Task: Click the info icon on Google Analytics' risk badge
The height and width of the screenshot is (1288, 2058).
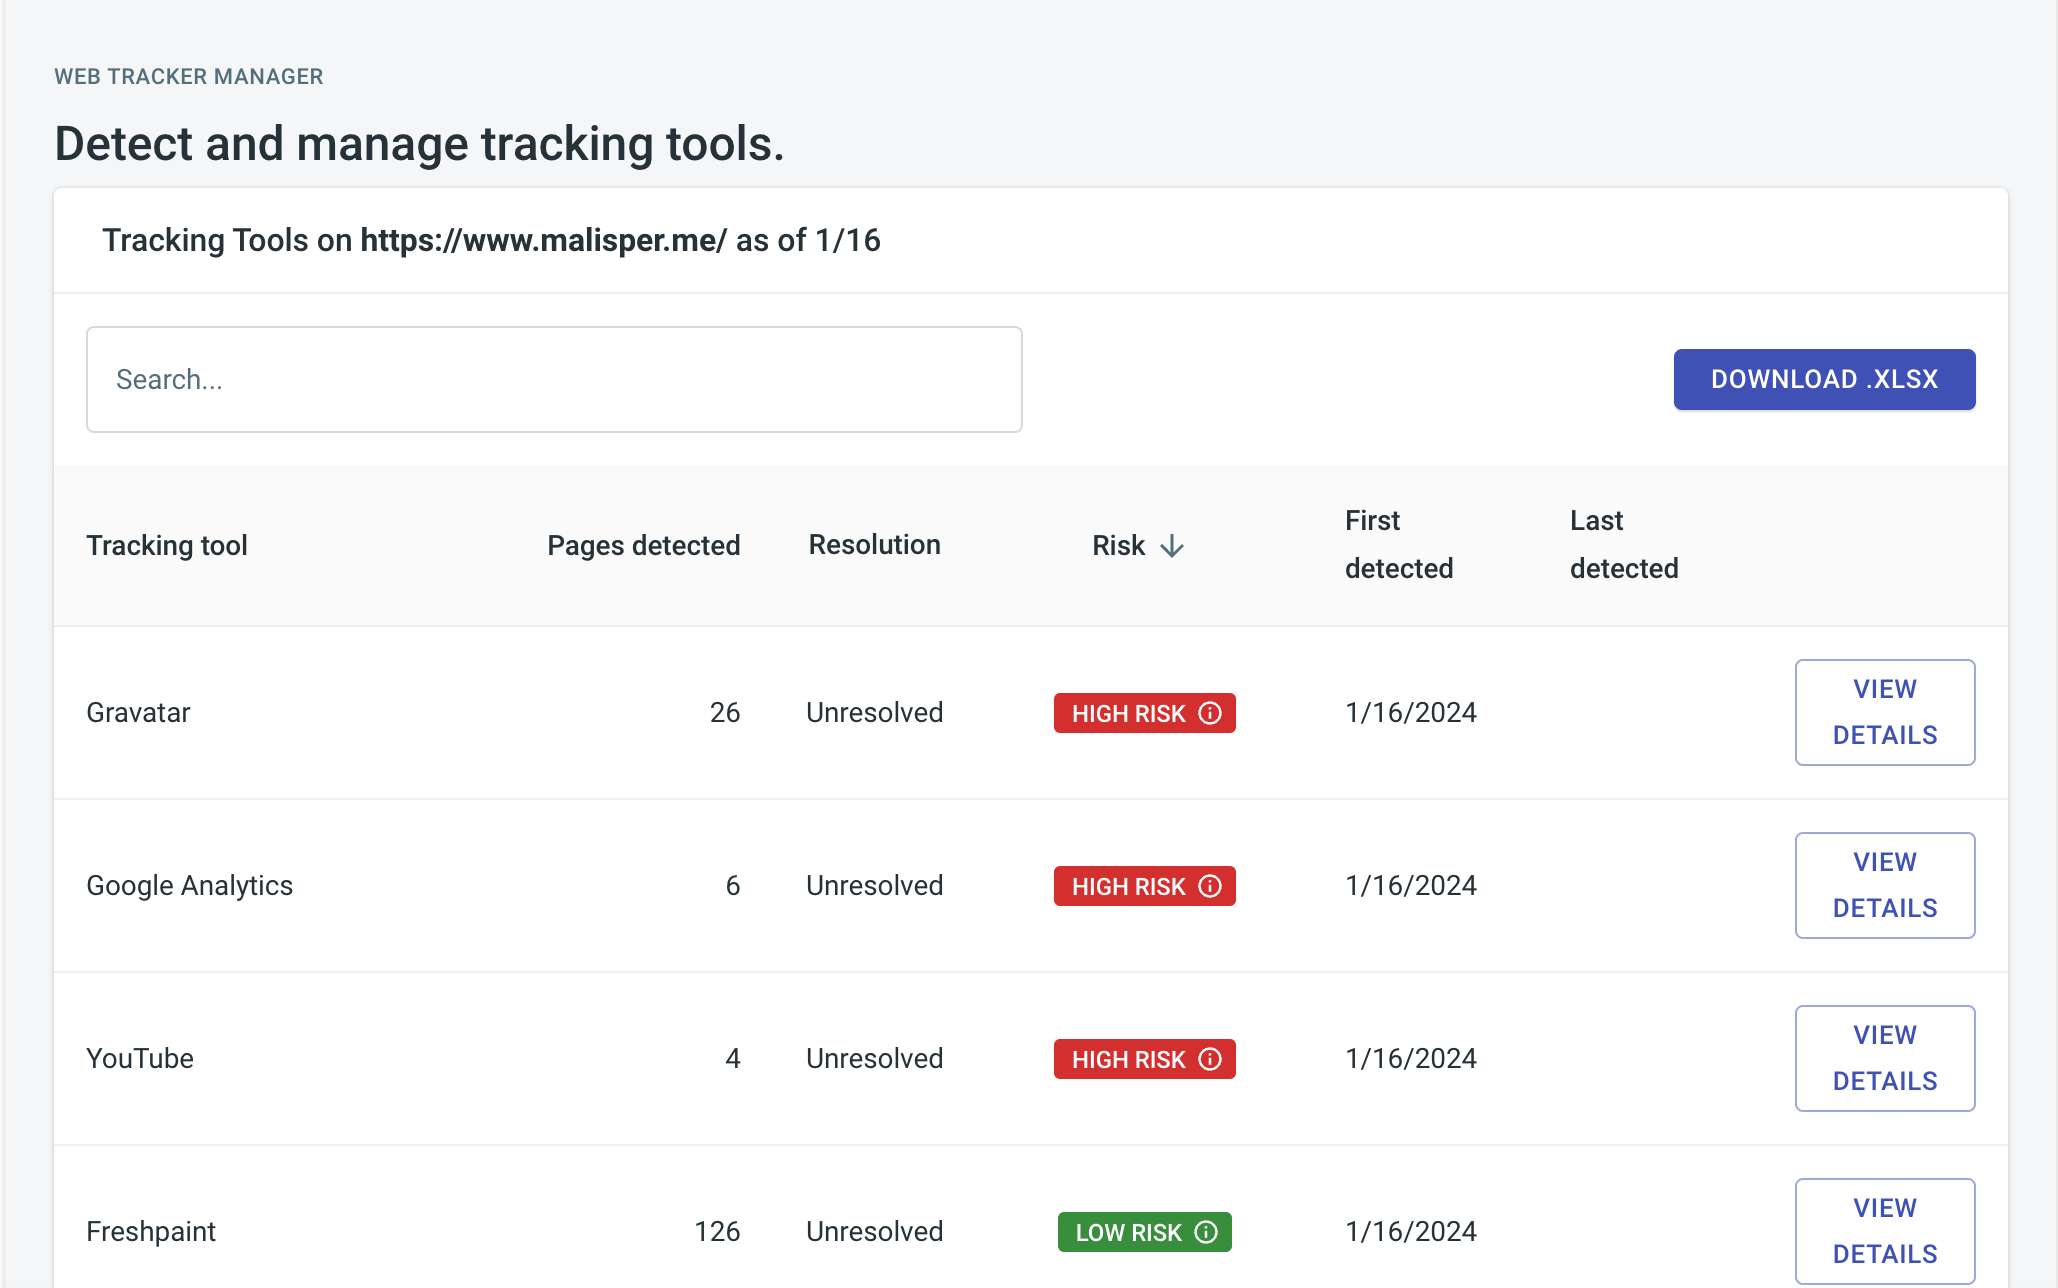Action: pyautogui.click(x=1210, y=886)
